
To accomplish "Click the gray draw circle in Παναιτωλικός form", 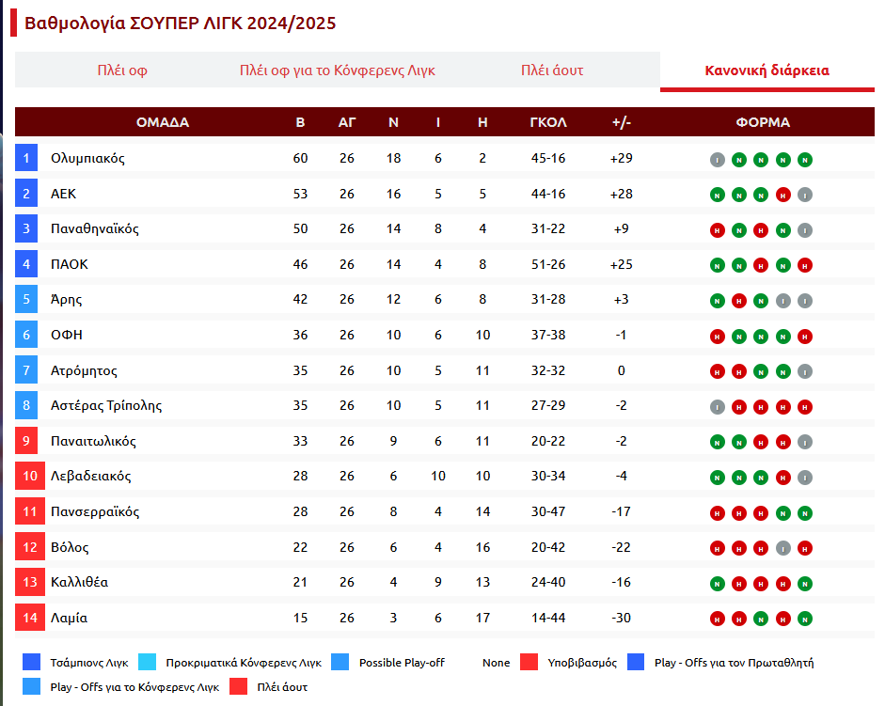I will click(x=805, y=442).
